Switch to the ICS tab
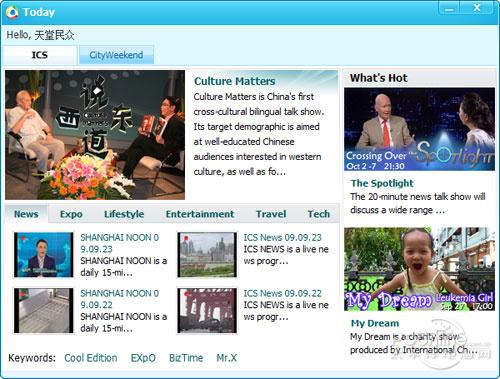500x379 pixels. 40,55
